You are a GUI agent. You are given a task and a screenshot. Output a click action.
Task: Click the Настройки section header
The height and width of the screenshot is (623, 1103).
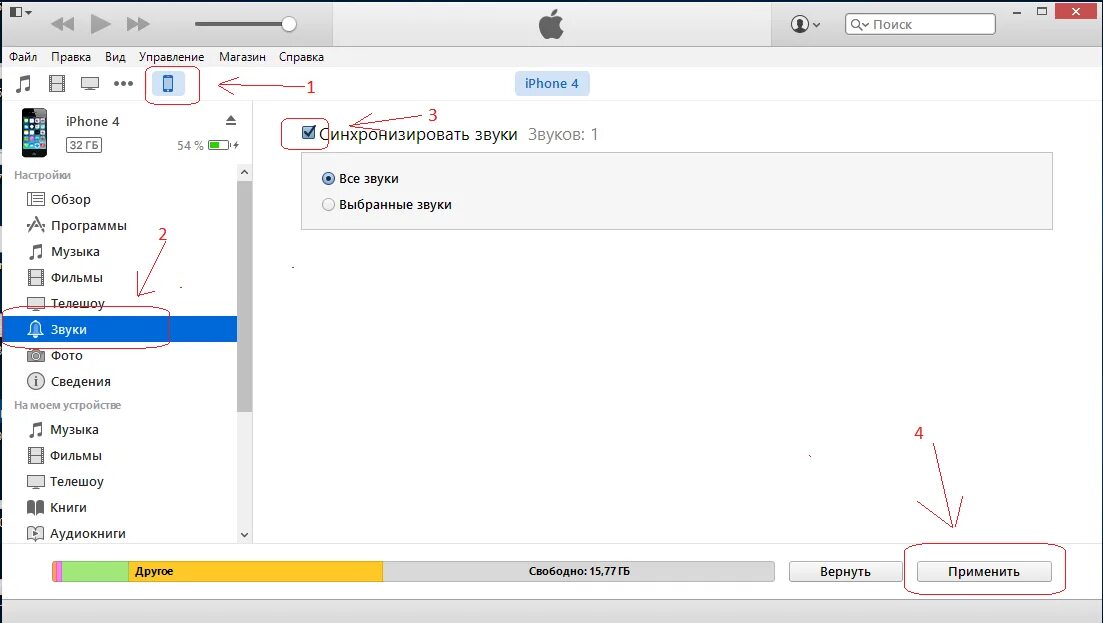[x=43, y=175]
